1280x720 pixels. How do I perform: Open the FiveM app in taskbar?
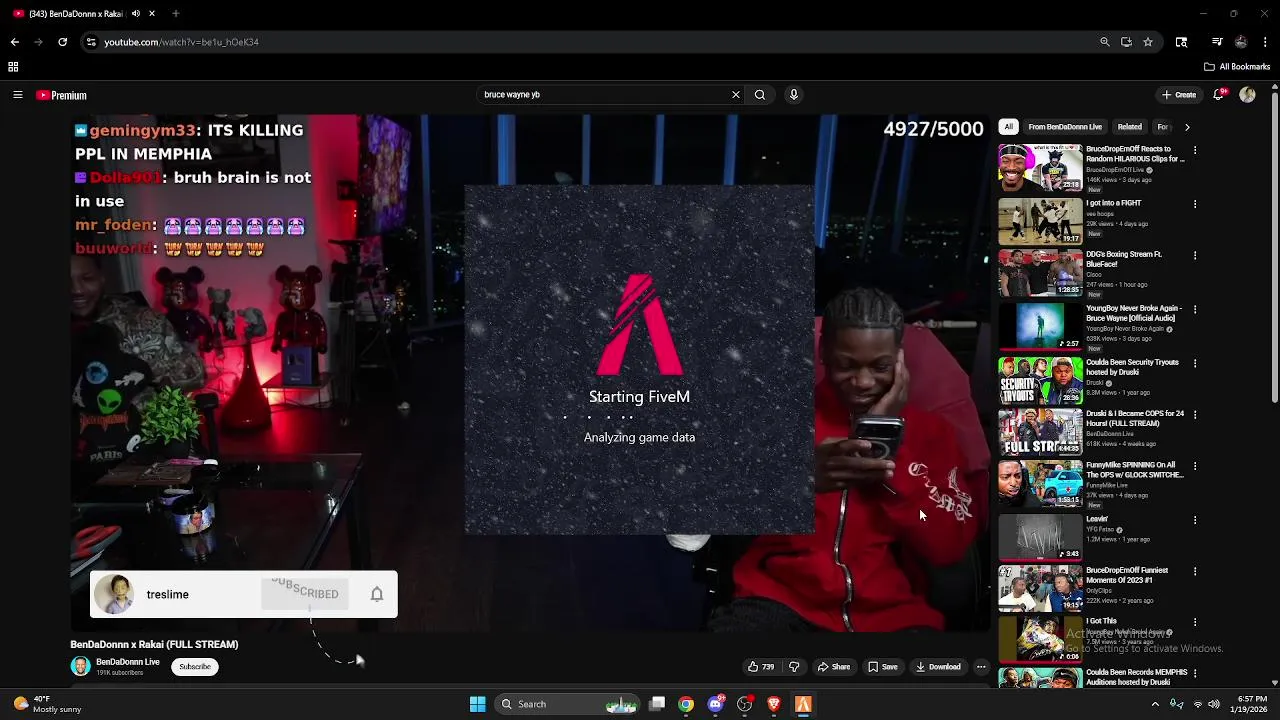click(x=802, y=704)
